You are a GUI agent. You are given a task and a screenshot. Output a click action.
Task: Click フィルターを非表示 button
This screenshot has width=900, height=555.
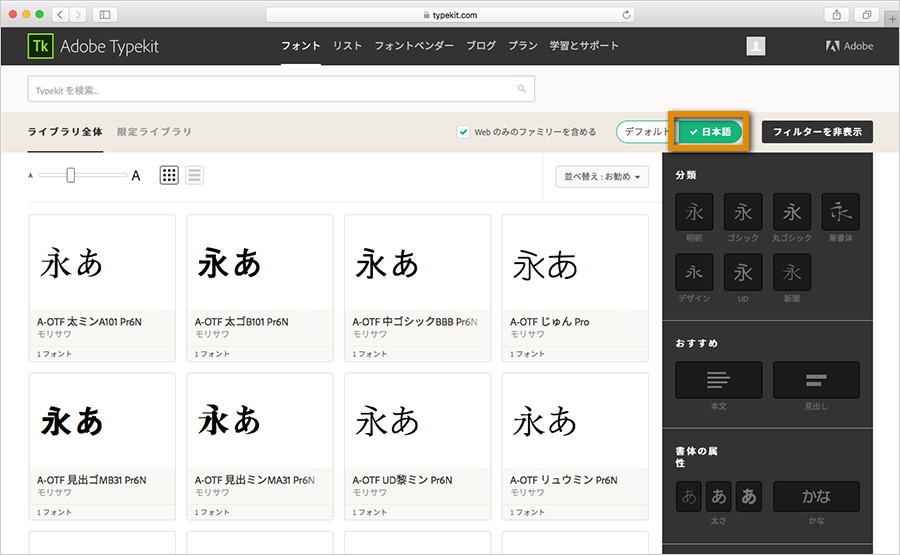point(817,131)
